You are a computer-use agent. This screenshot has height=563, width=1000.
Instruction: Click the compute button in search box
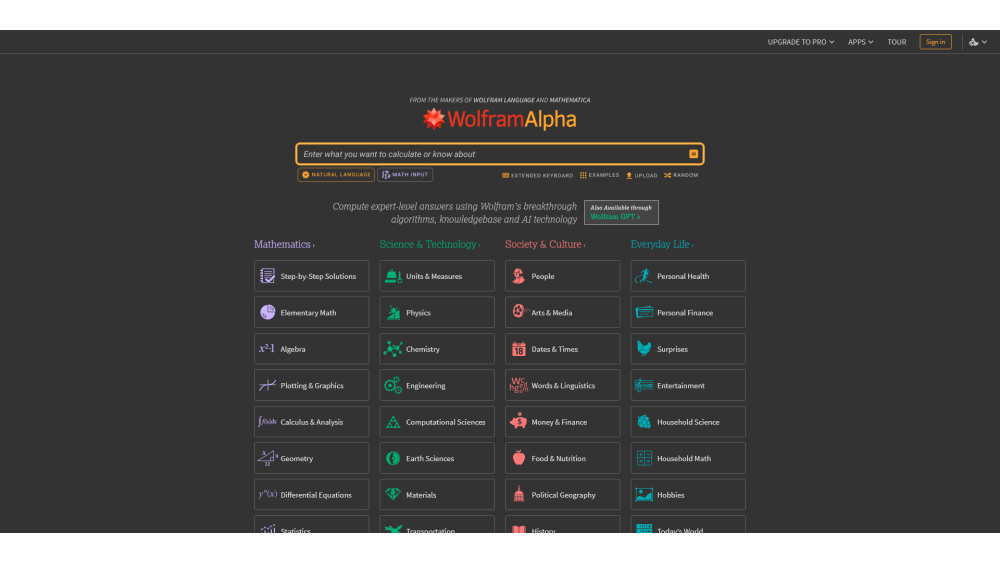(693, 154)
